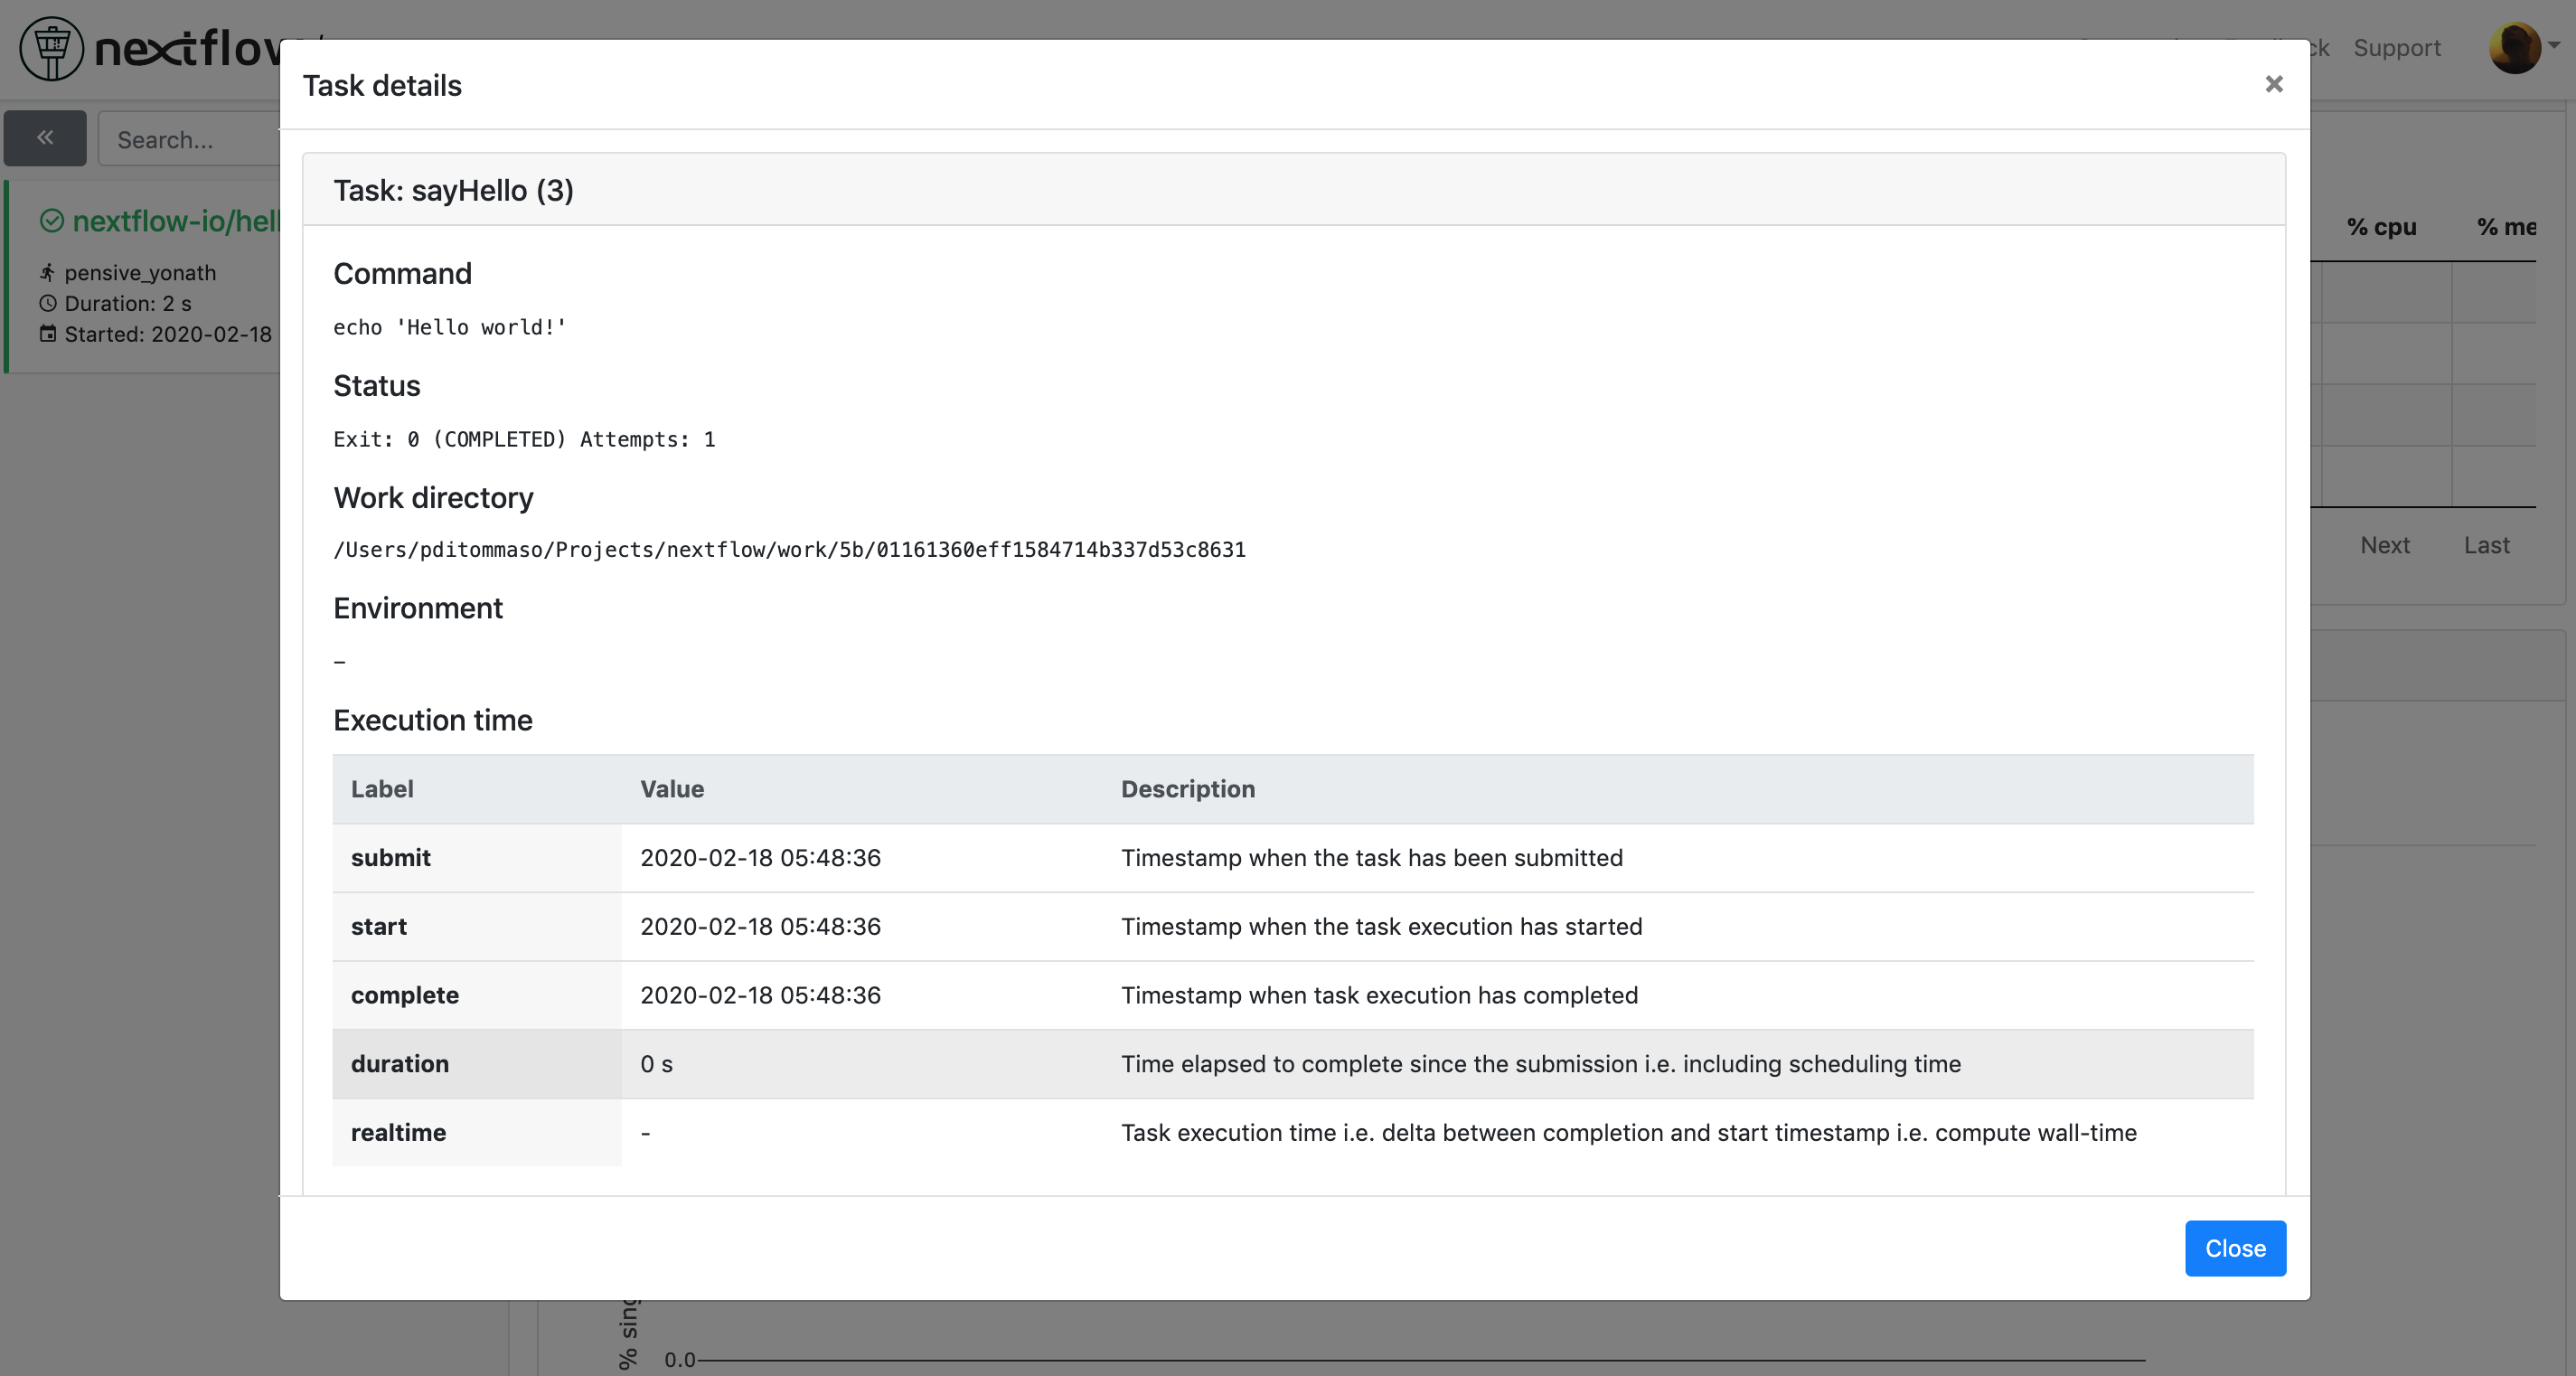The image size is (2576, 1376).
Task: Click the green checkmark beside nextflow-io/hello
Action: click(x=52, y=221)
